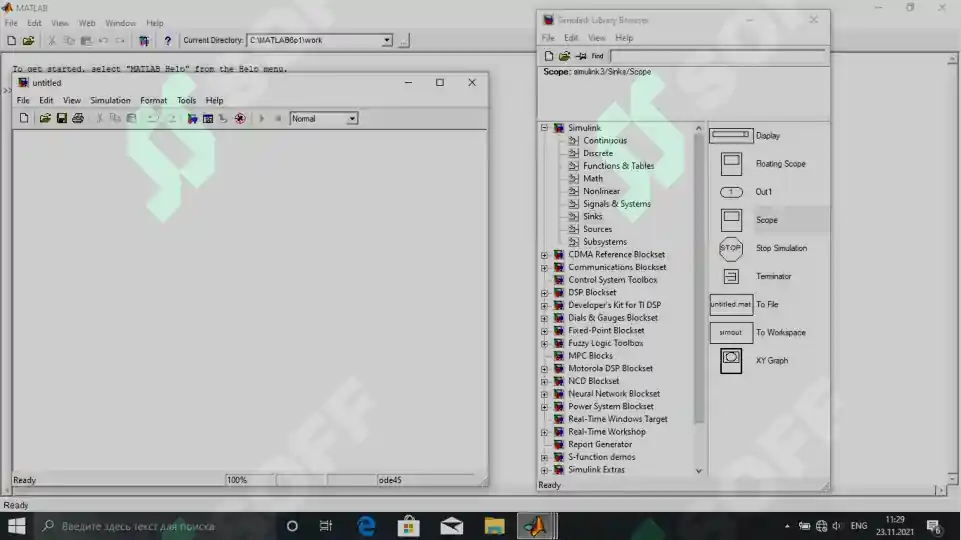Select the Out1 block

click(731, 192)
